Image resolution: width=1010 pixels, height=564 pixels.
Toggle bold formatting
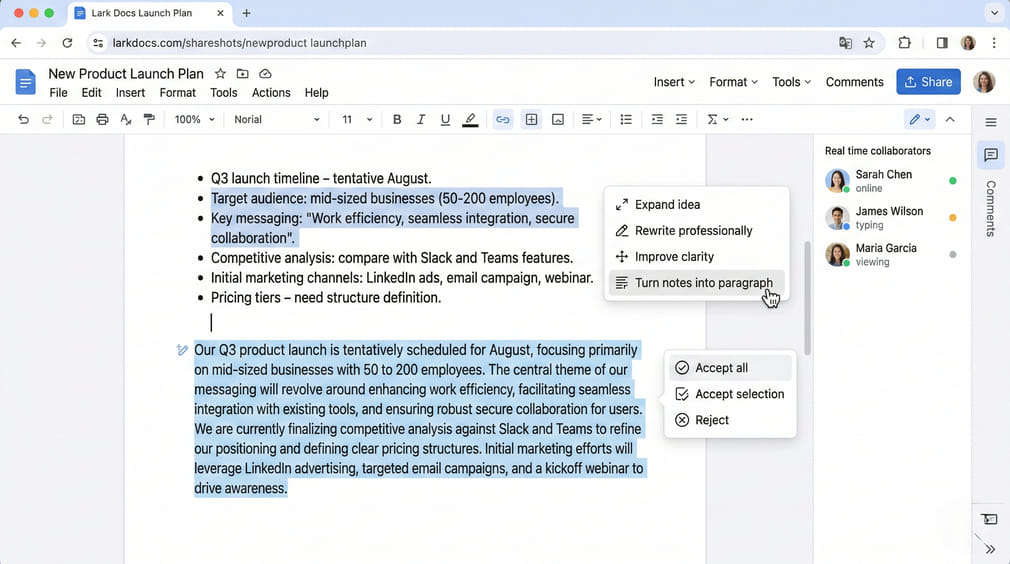(397, 119)
